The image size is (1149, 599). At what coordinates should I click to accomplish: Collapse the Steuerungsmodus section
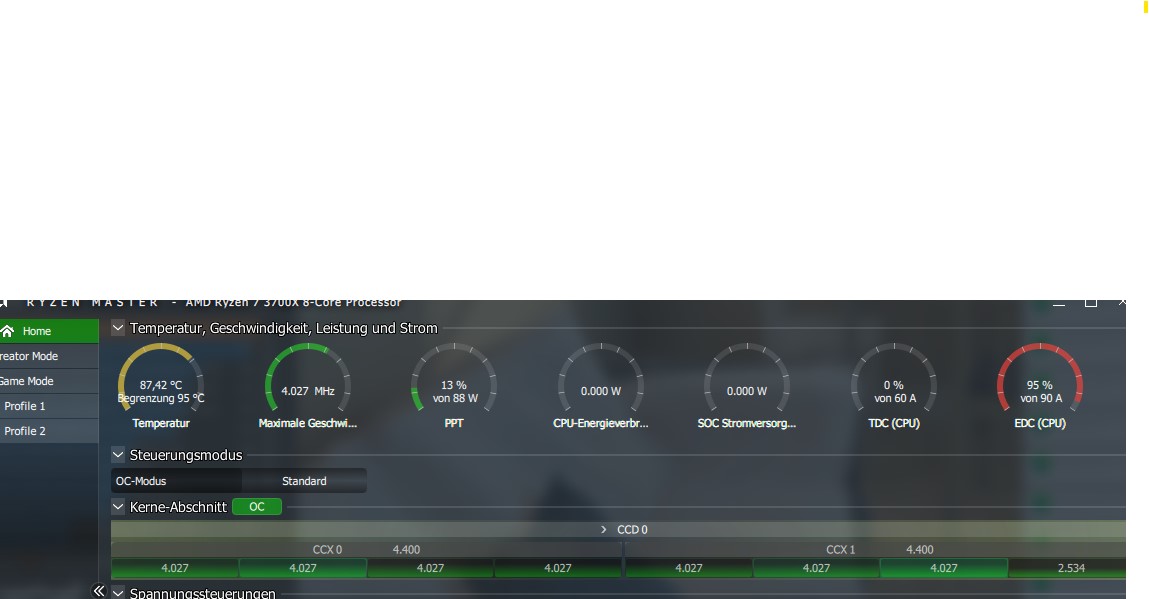coord(118,455)
